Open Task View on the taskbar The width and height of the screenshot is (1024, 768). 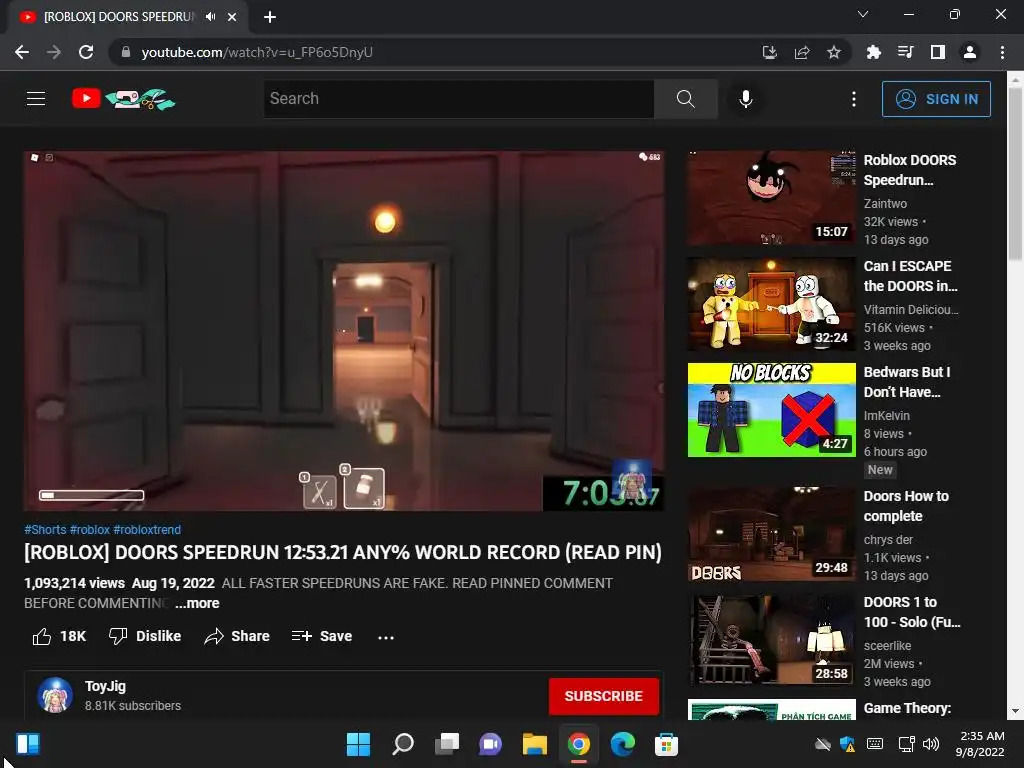(447, 744)
